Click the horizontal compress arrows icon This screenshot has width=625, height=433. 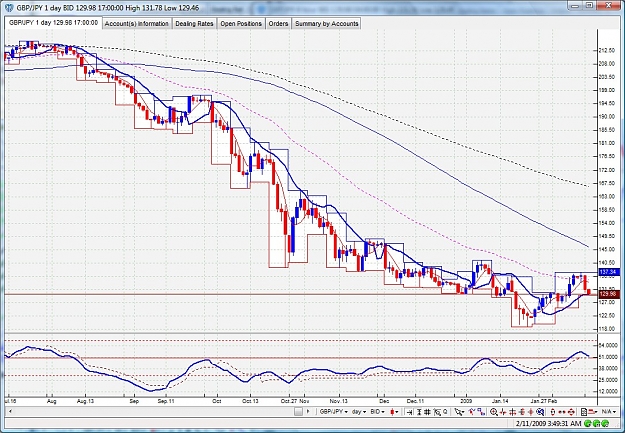562,412
